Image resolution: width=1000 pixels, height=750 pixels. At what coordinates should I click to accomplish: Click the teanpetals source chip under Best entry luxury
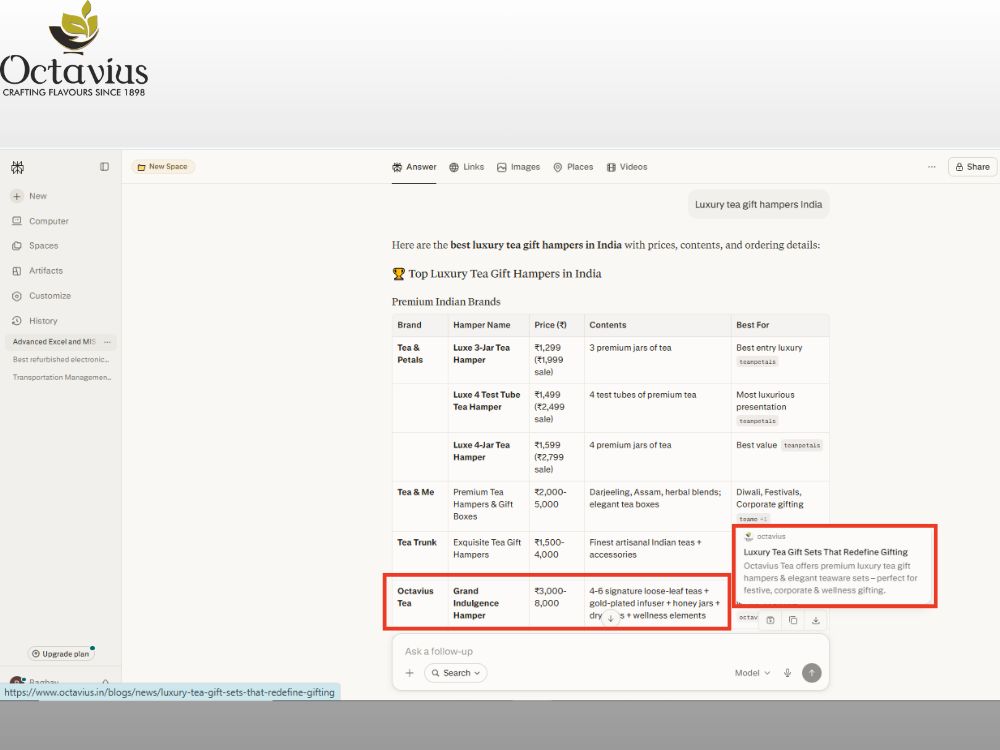(x=757, y=362)
